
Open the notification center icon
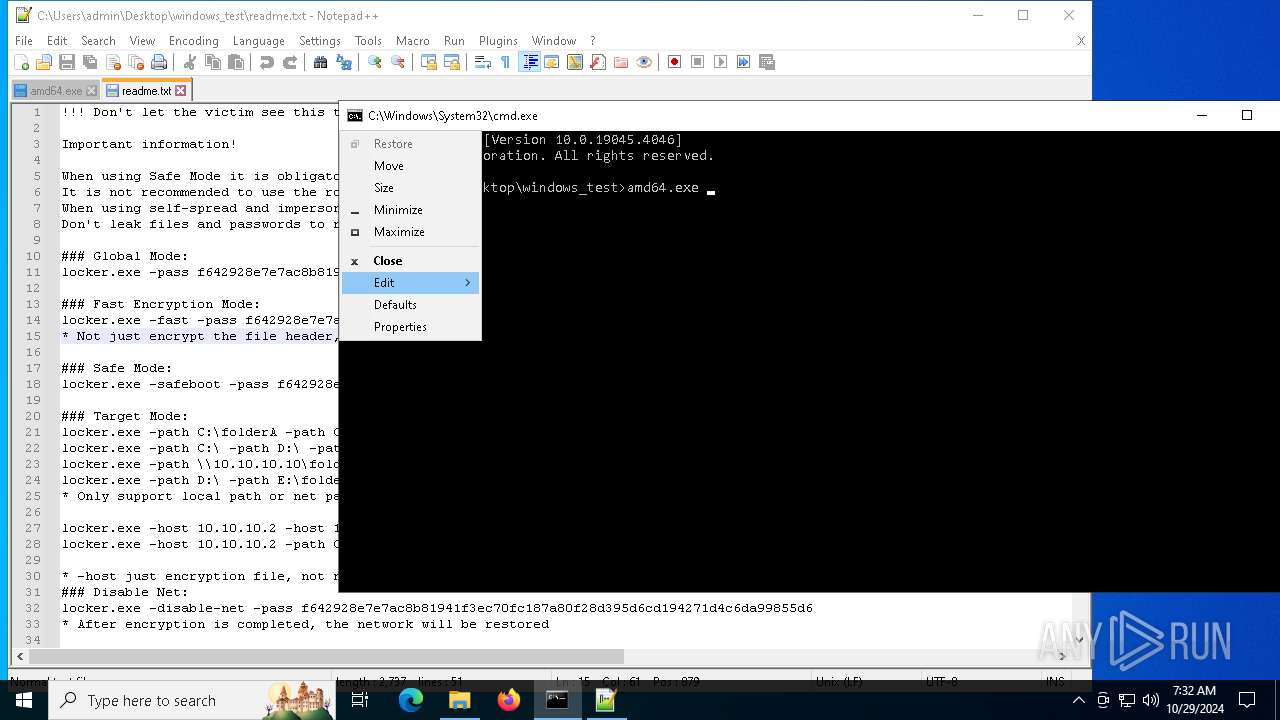pyautogui.click(x=1247, y=700)
